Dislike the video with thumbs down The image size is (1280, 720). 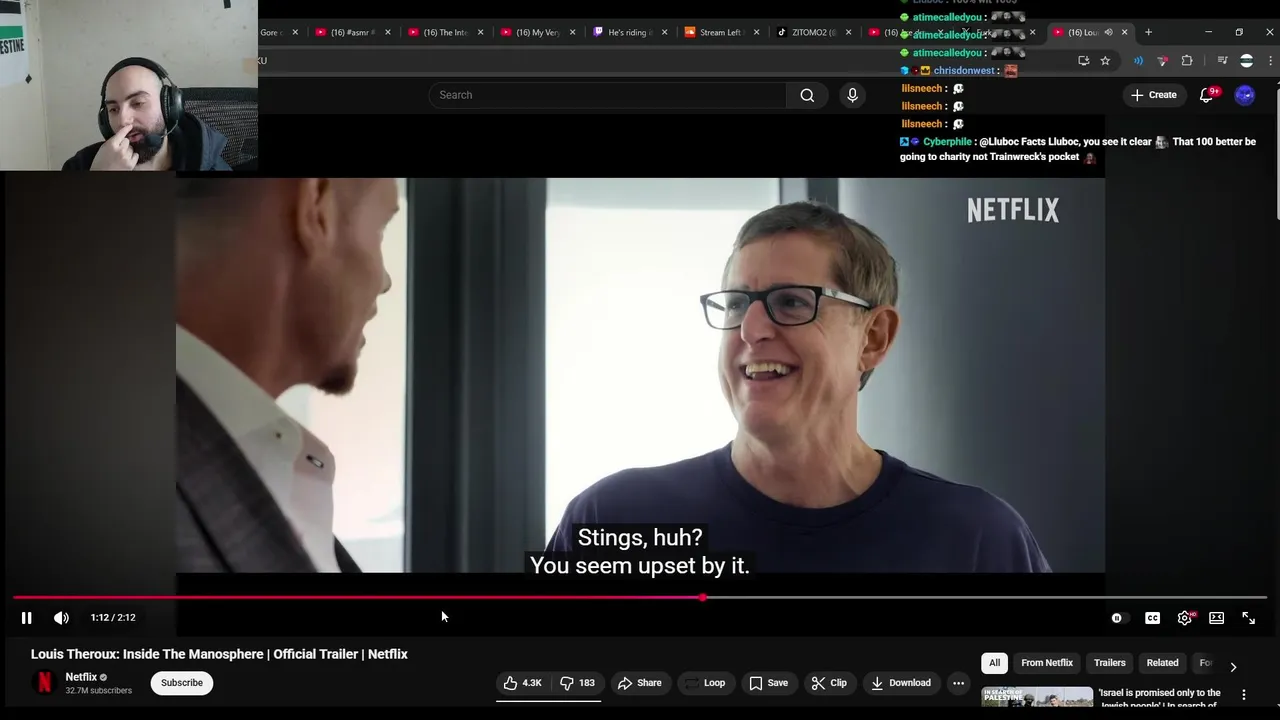tap(577, 683)
